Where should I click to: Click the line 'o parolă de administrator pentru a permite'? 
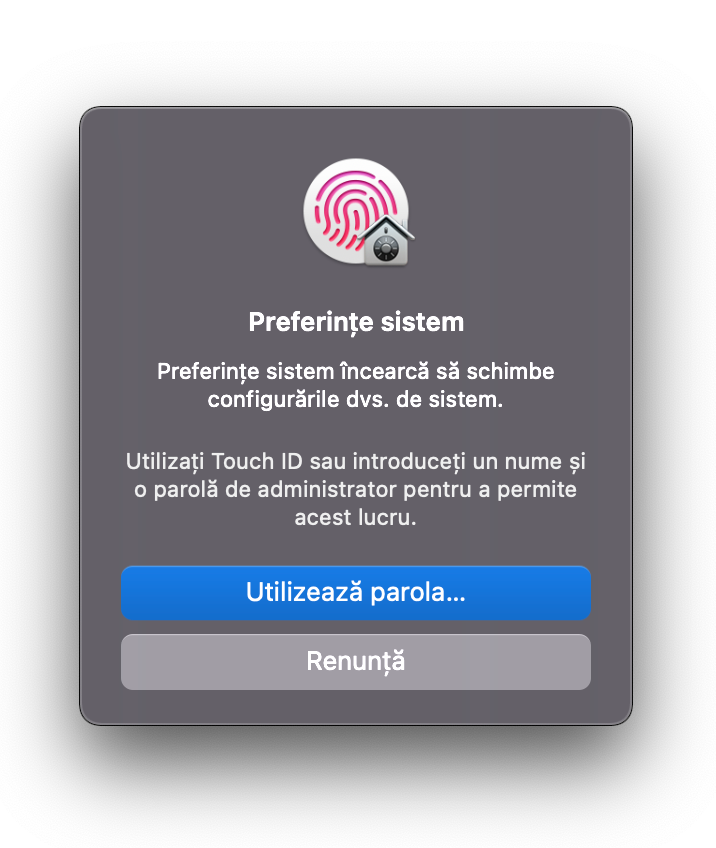[355, 490]
